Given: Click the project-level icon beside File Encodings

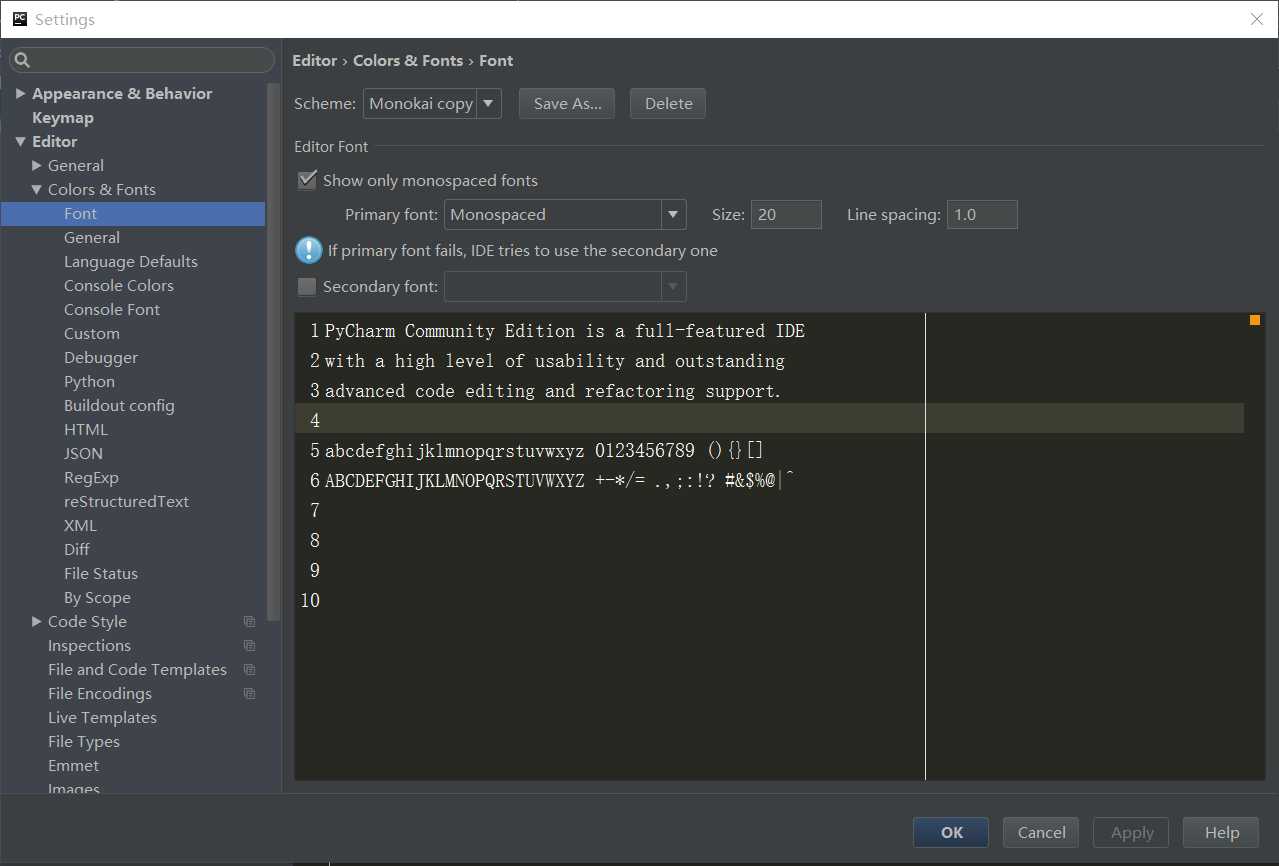Looking at the screenshot, I should click(x=249, y=694).
